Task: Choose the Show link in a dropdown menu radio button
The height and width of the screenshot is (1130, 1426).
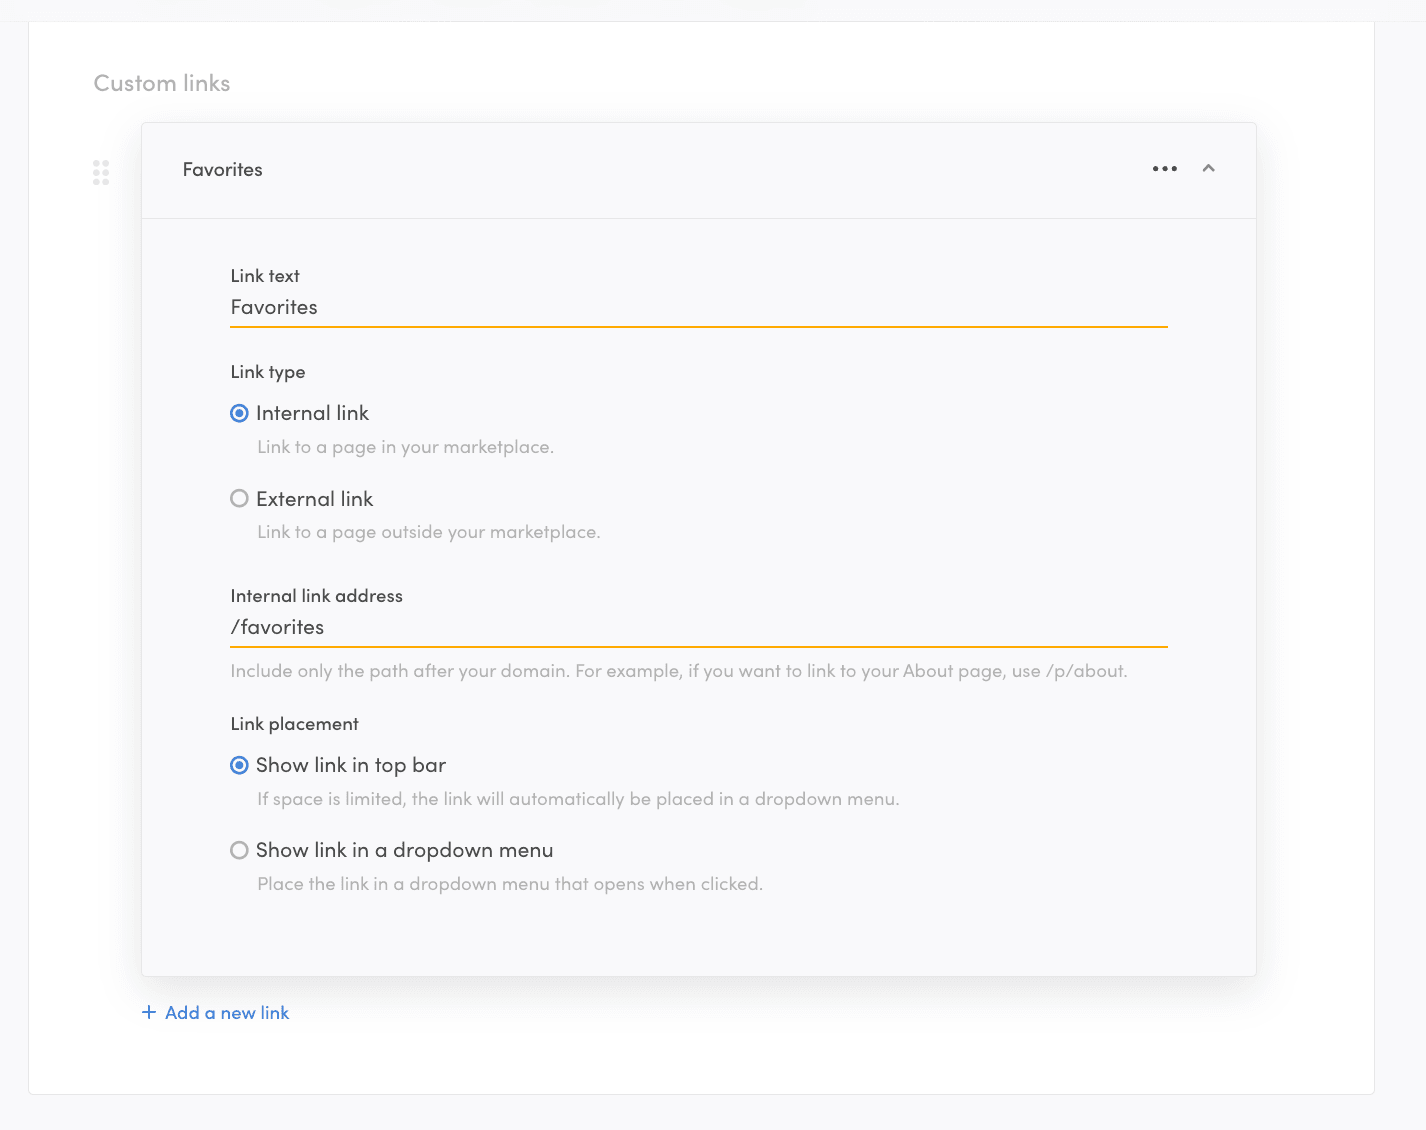Action: [x=239, y=850]
